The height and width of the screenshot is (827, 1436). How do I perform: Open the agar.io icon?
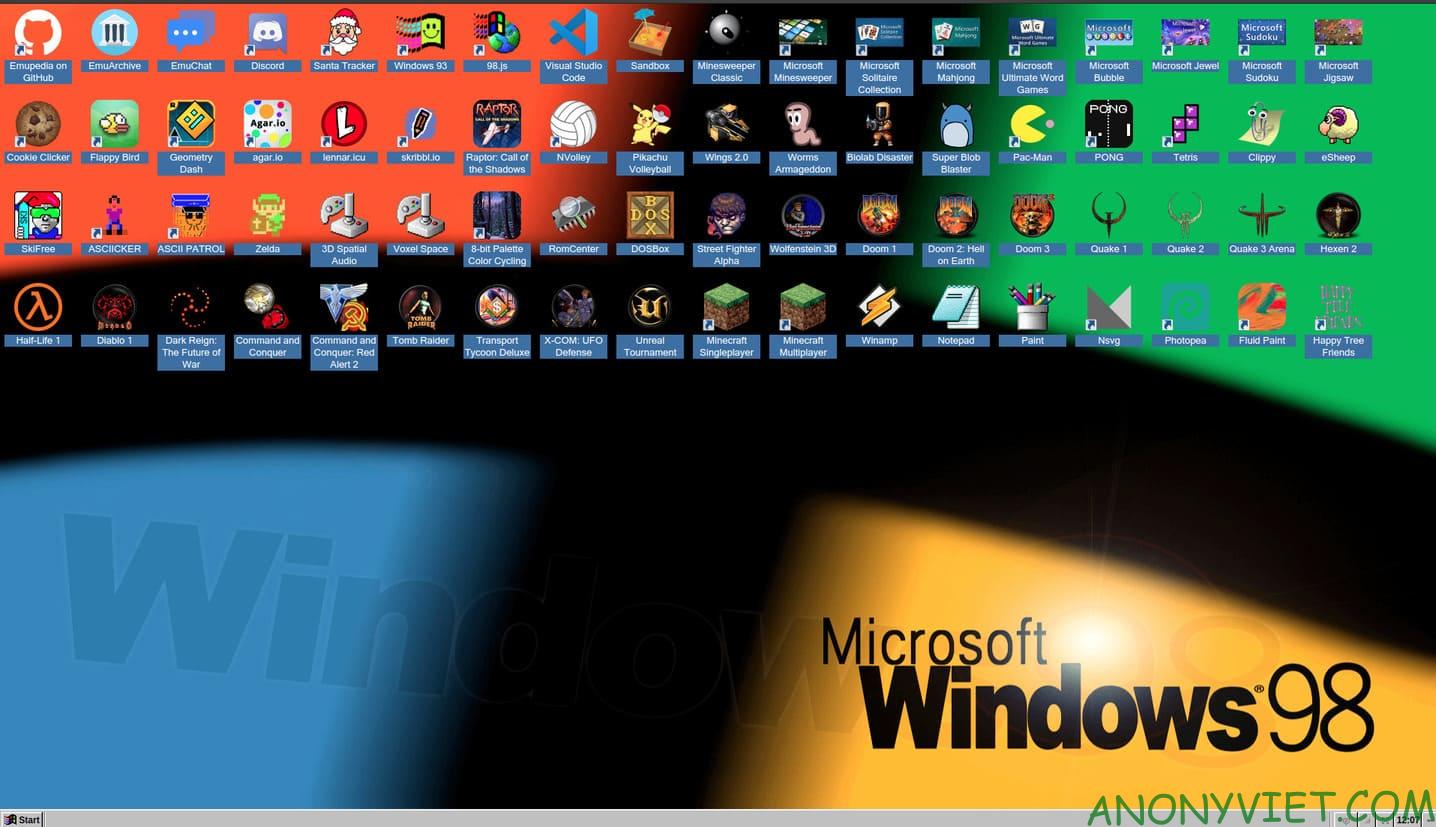click(x=268, y=124)
